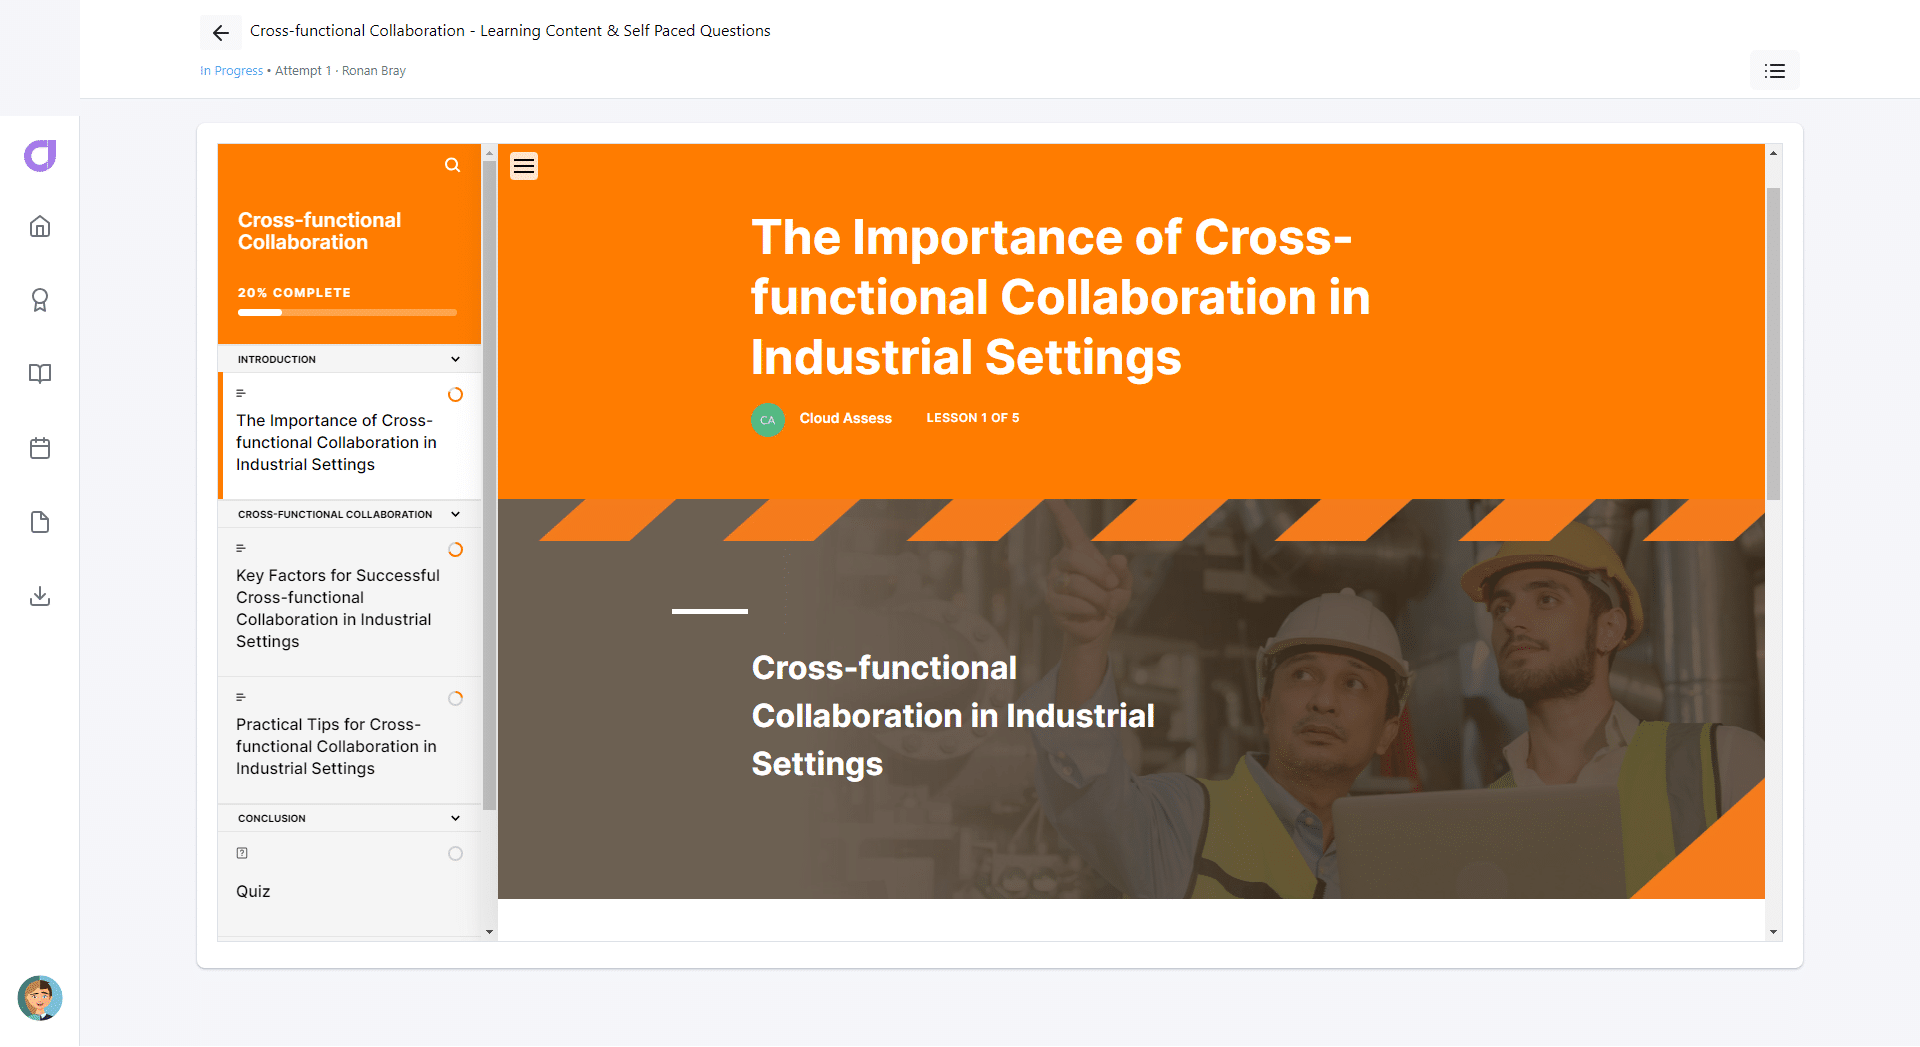Click progress circle of The Importance lesson
The width and height of the screenshot is (1920, 1047).
[456, 395]
